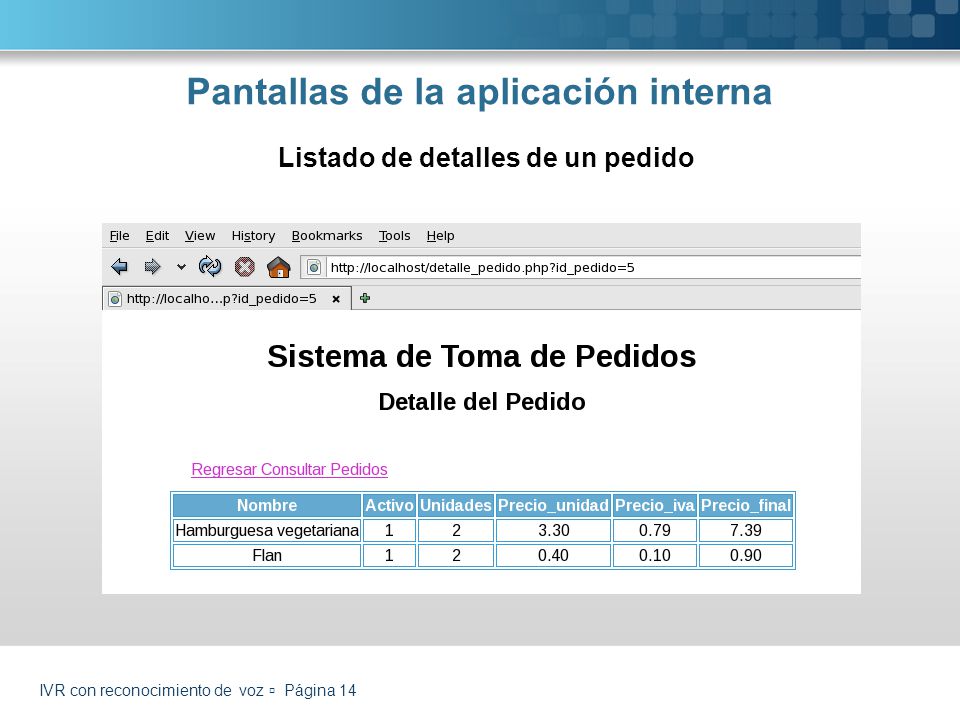
Task: Click the 0.79 IVA price cell
Action: click(x=655, y=531)
